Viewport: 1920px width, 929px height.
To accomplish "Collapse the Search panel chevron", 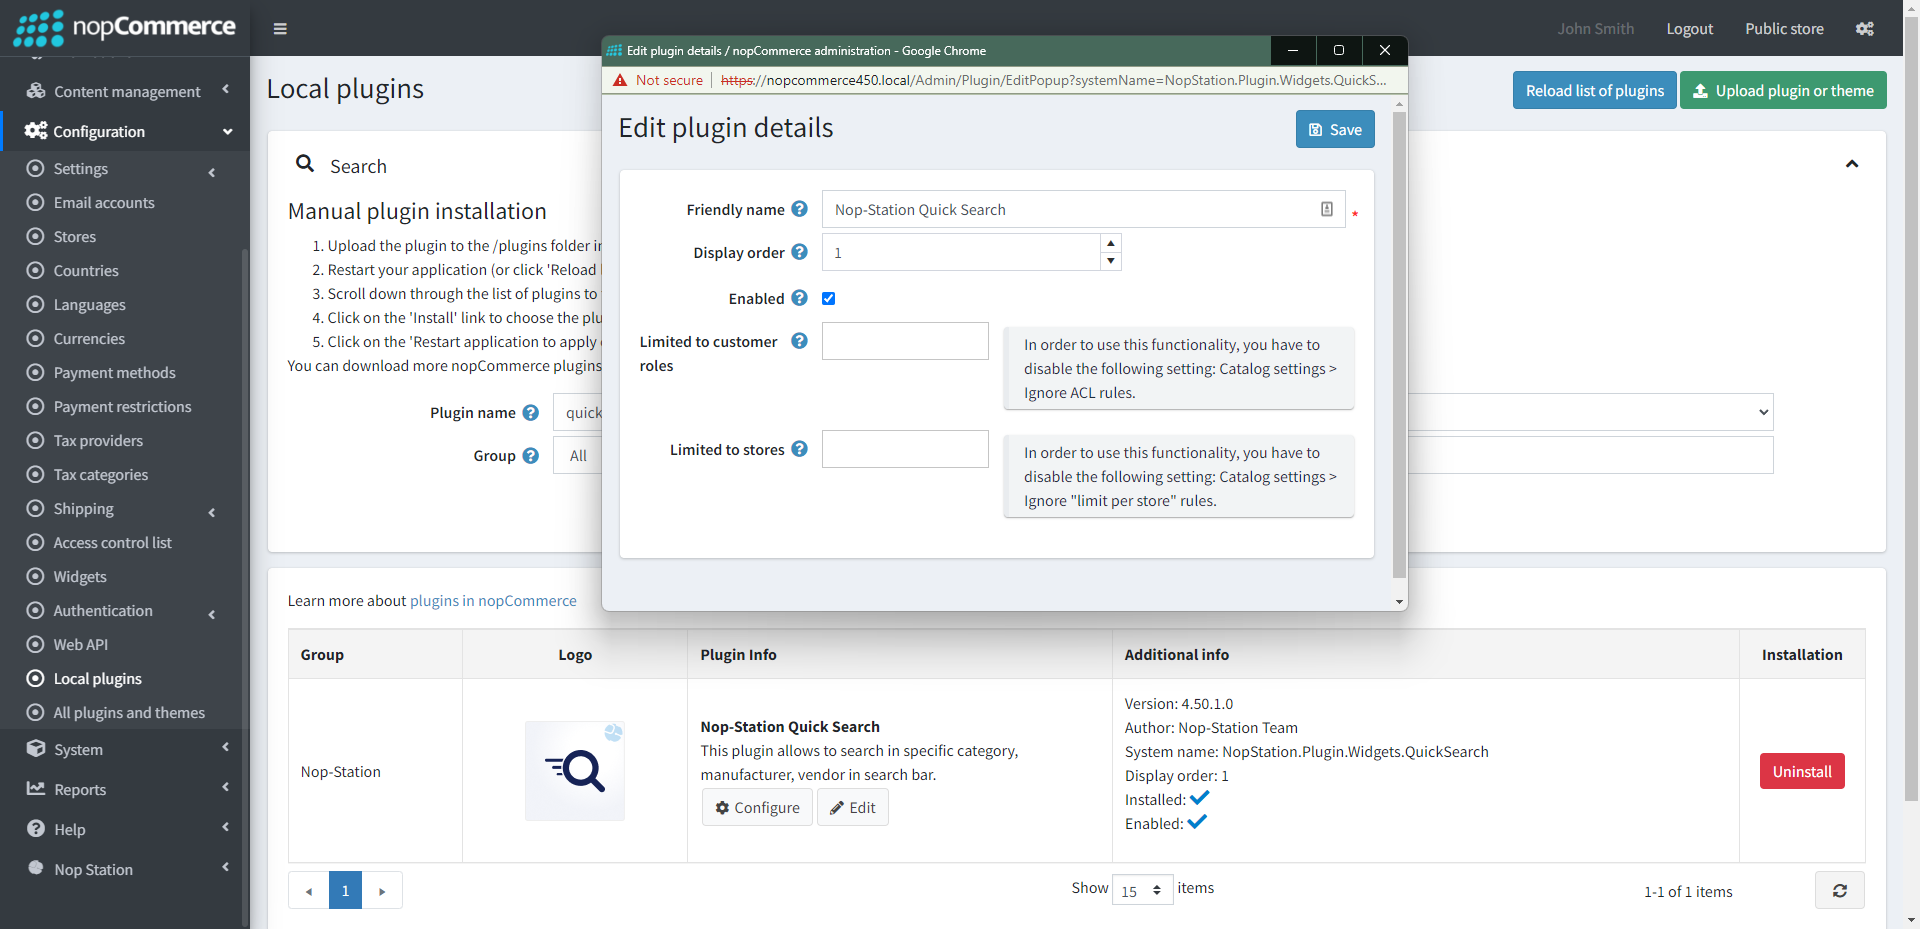I will pos(1852,164).
